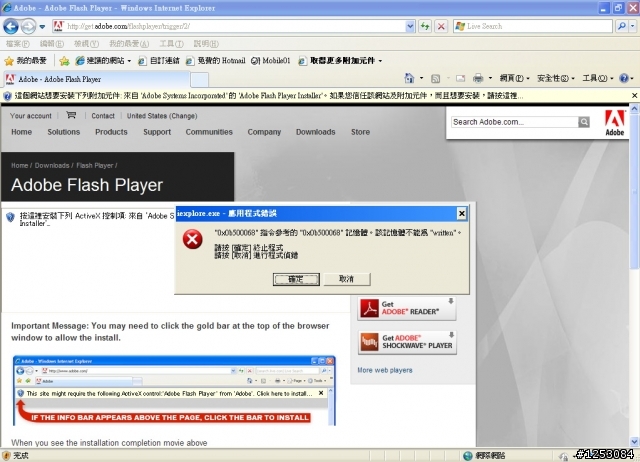Click the ActiveX shield icon on page
Viewport: 640px width, 462px height.
[x=10, y=217]
